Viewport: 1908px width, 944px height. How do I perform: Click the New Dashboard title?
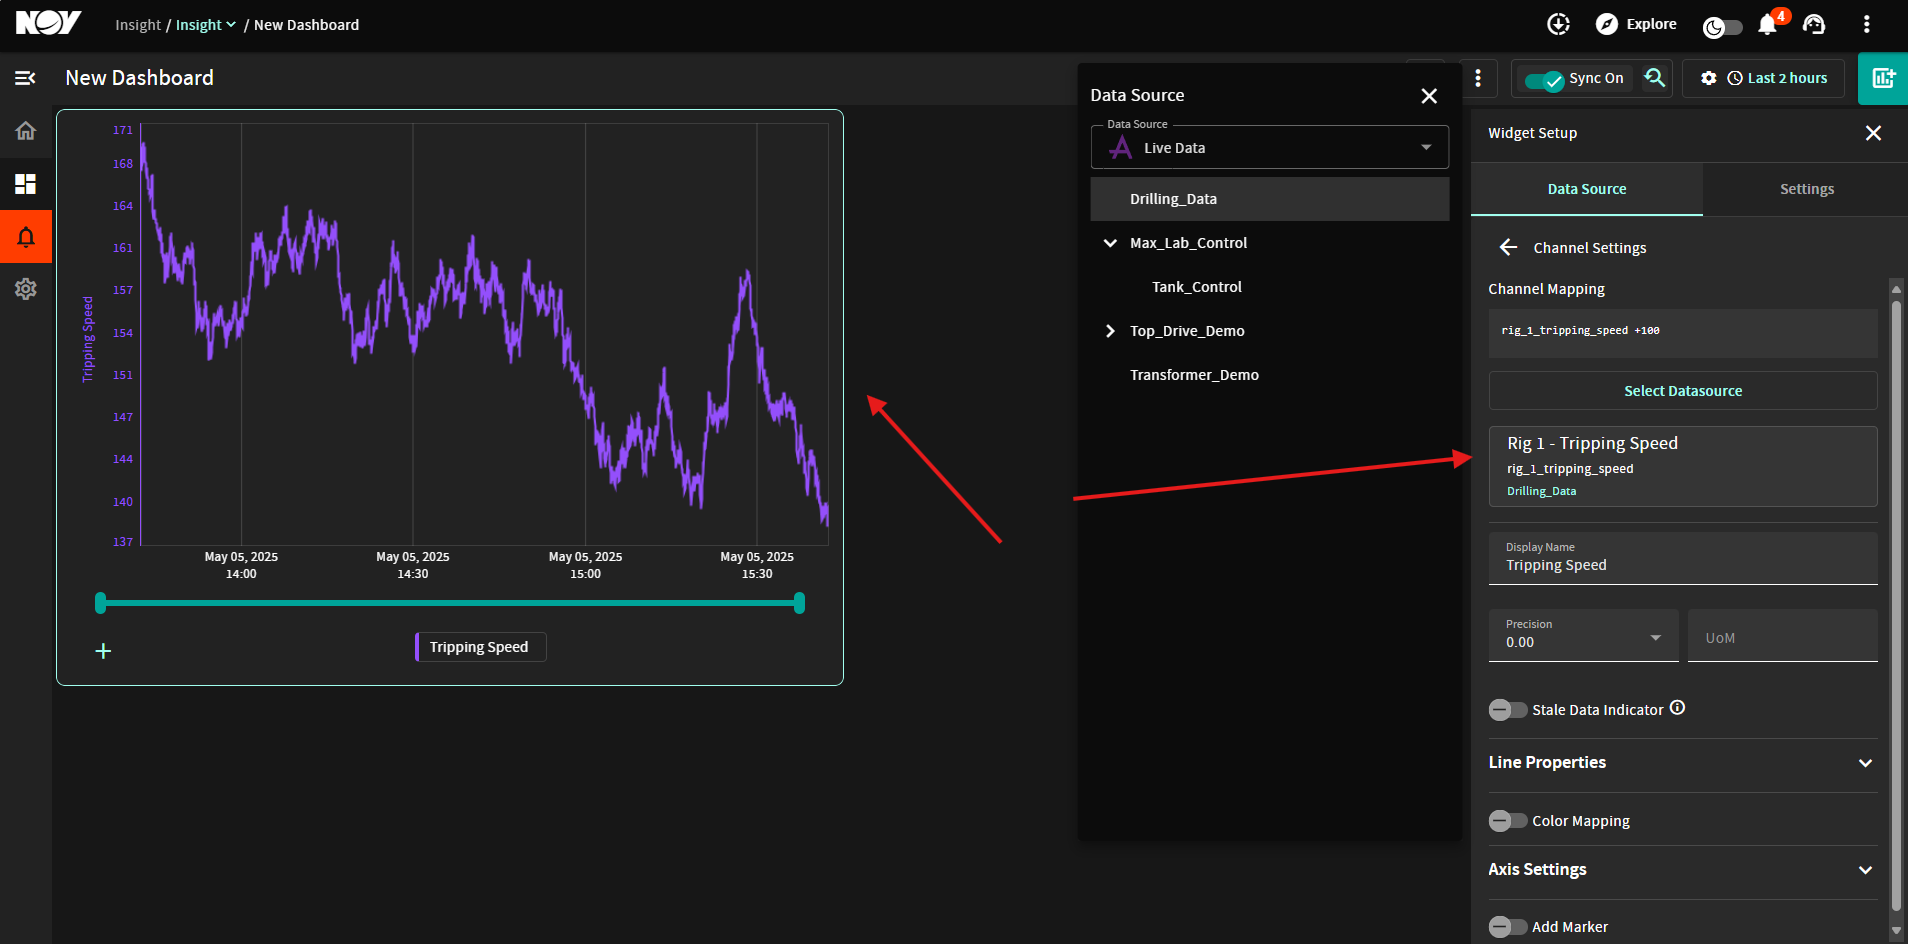pos(140,78)
